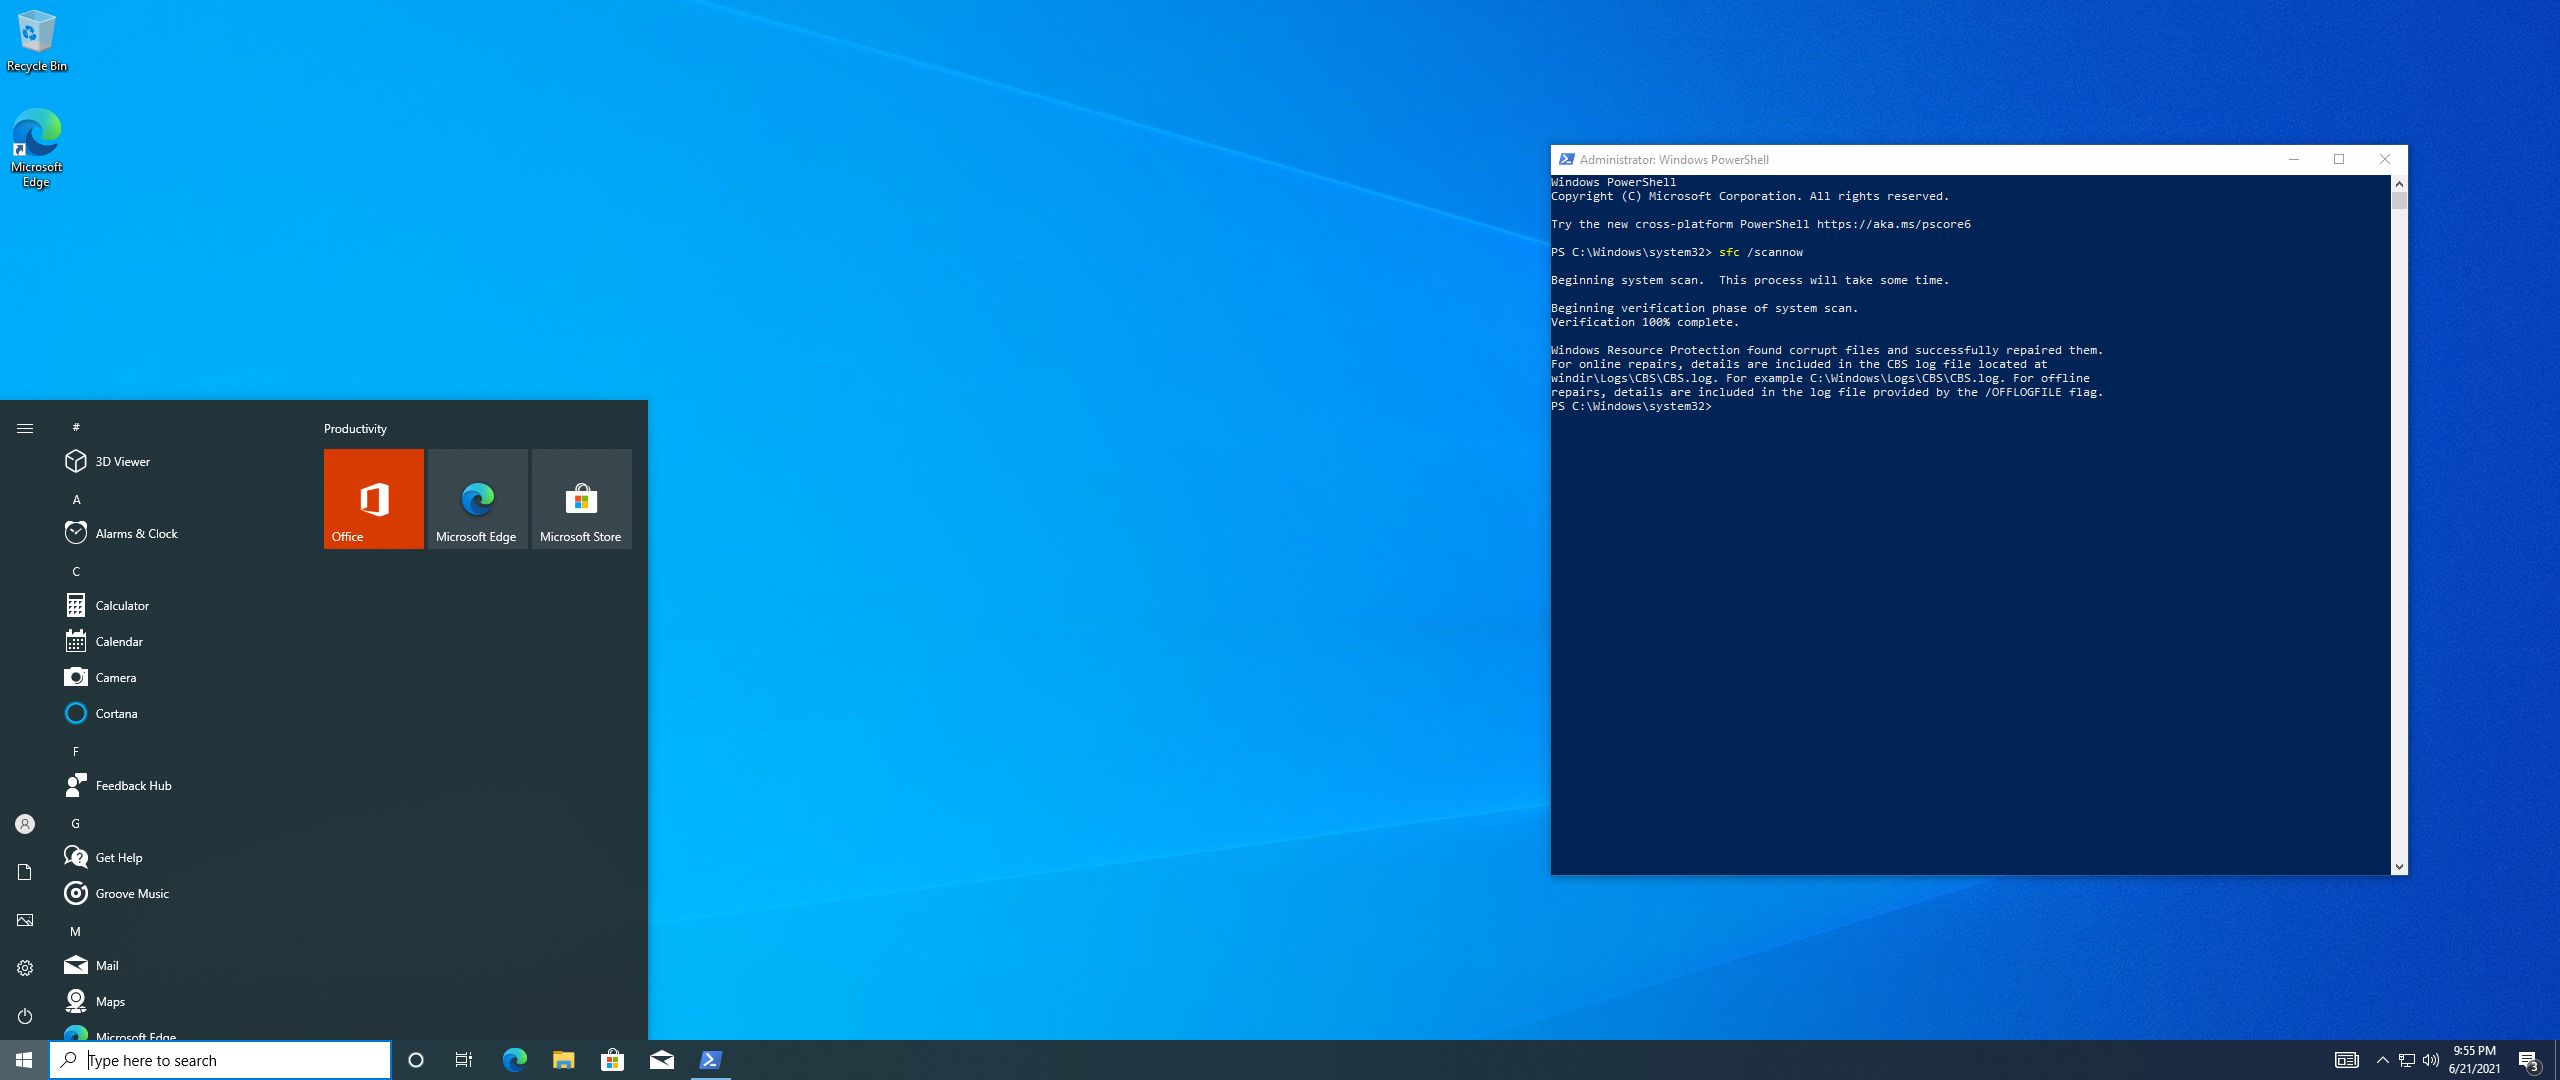Switch to PowerShell taskbar button
This screenshot has width=2560, height=1080.
point(710,1060)
